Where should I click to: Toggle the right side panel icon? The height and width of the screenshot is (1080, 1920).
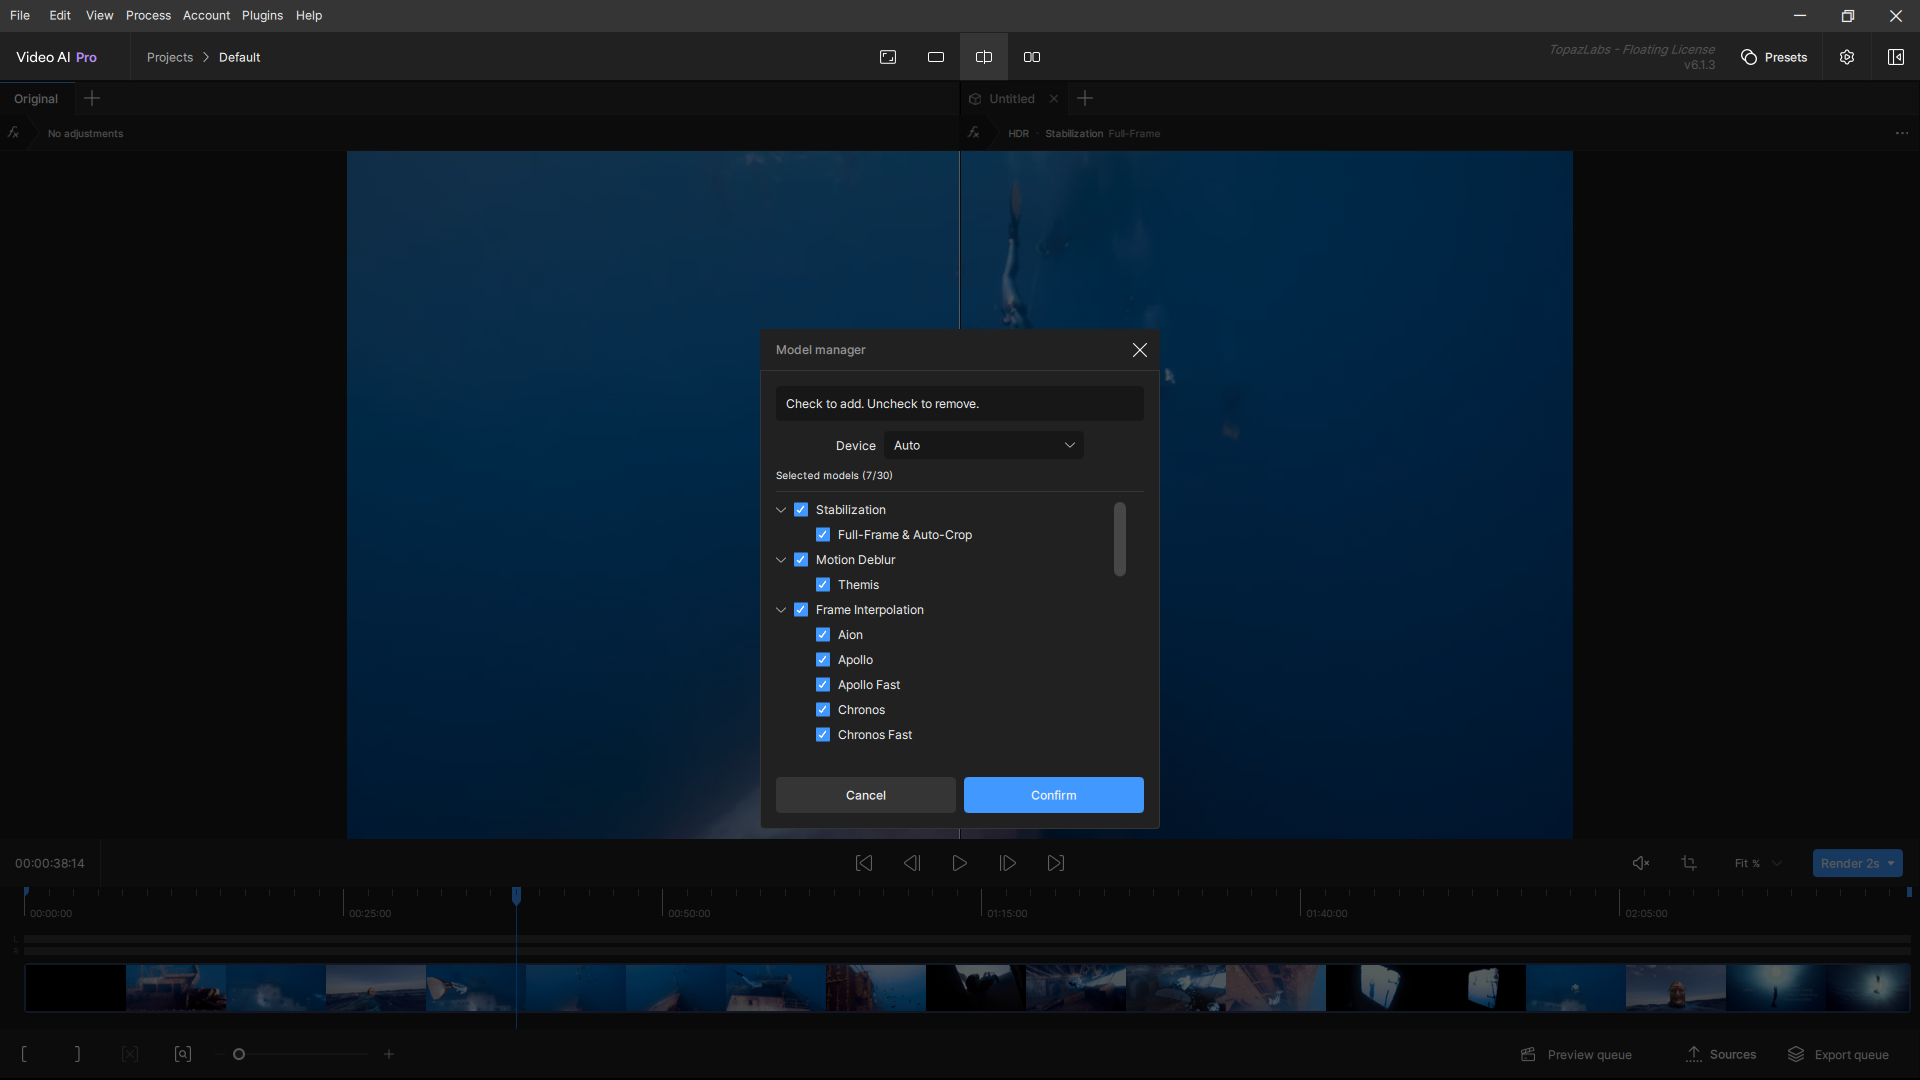1895,57
